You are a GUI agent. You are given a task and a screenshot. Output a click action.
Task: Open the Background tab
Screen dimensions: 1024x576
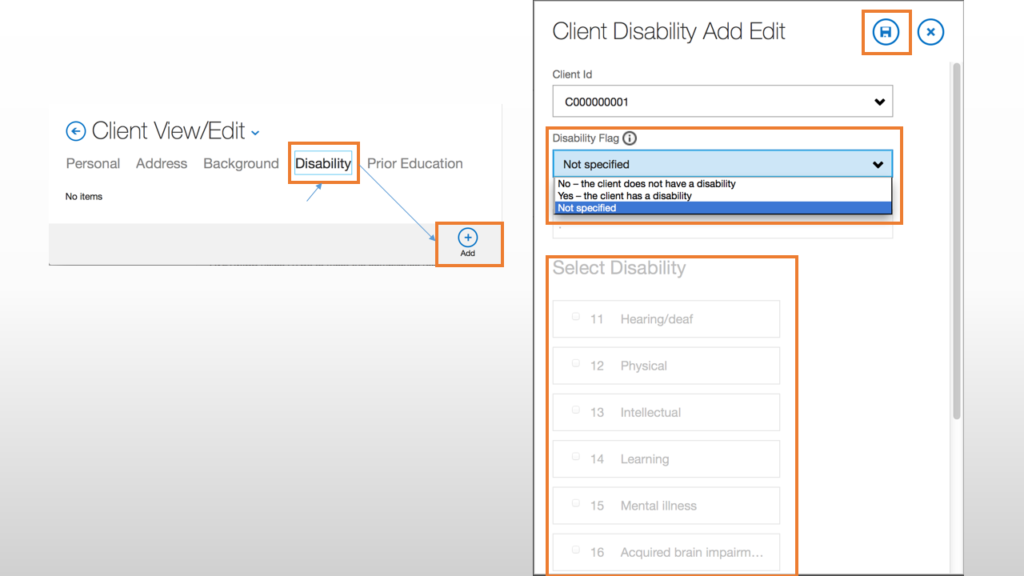[x=241, y=163]
